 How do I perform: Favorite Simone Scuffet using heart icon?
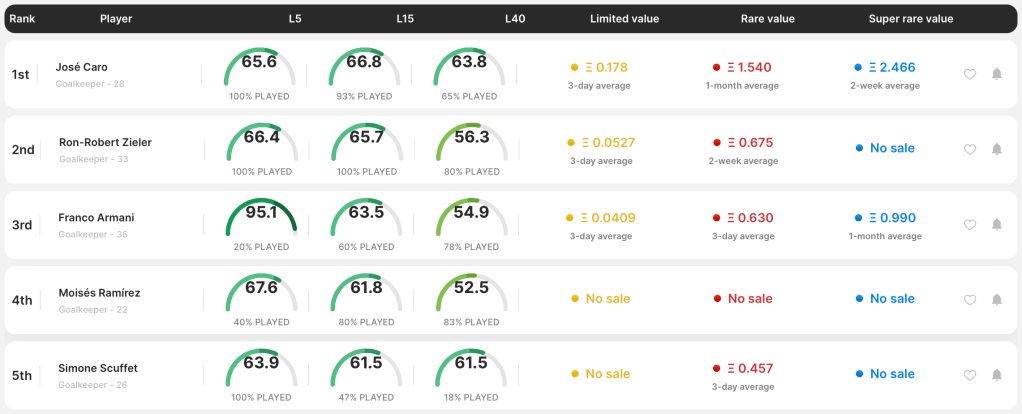[x=969, y=375]
